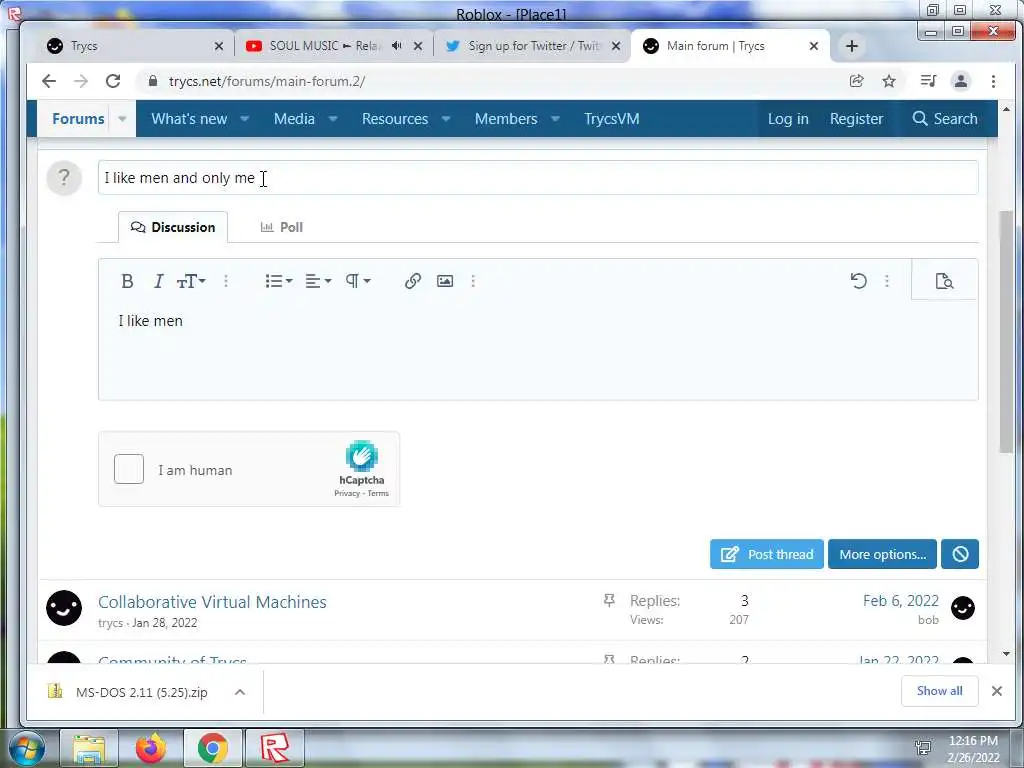Share this page via share icon
Image resolution: width=1024 pixels, height=768 pixels.
point(856,81)
